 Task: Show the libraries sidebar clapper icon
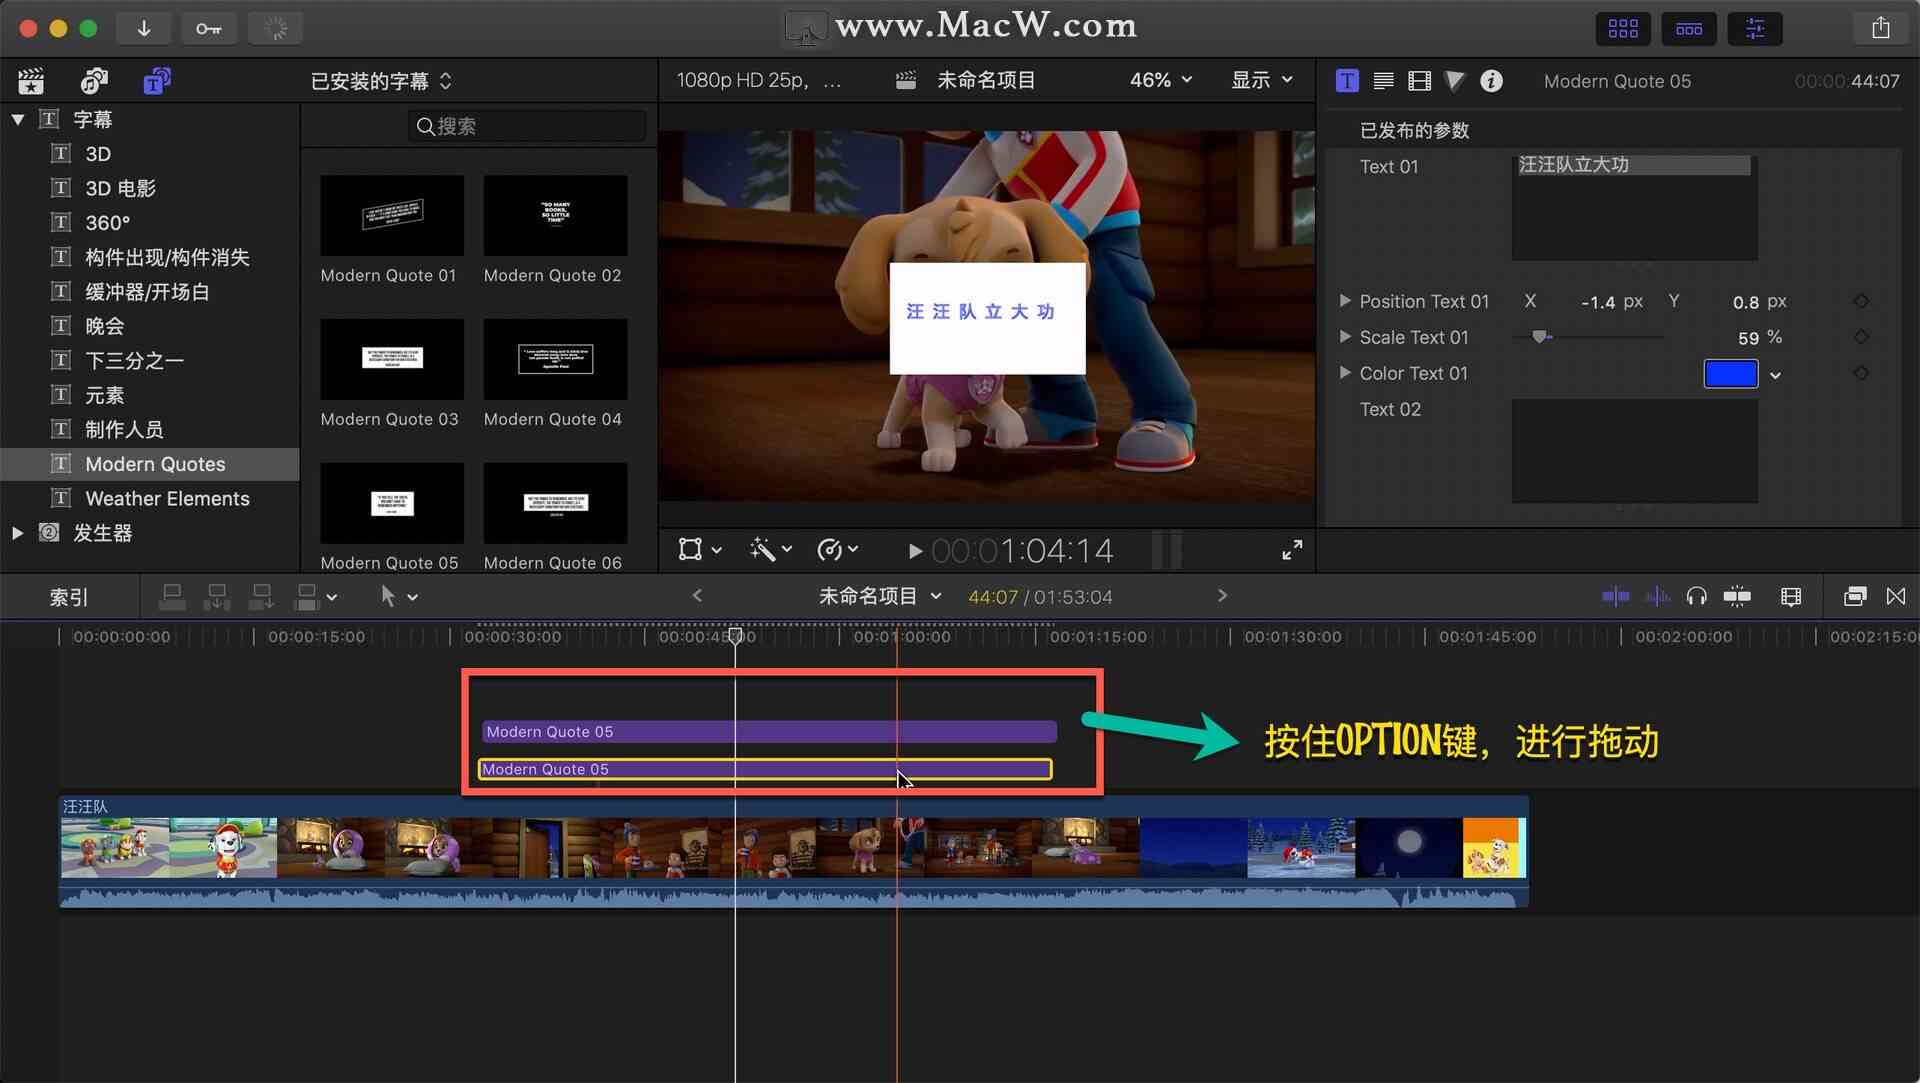point(32,81)
